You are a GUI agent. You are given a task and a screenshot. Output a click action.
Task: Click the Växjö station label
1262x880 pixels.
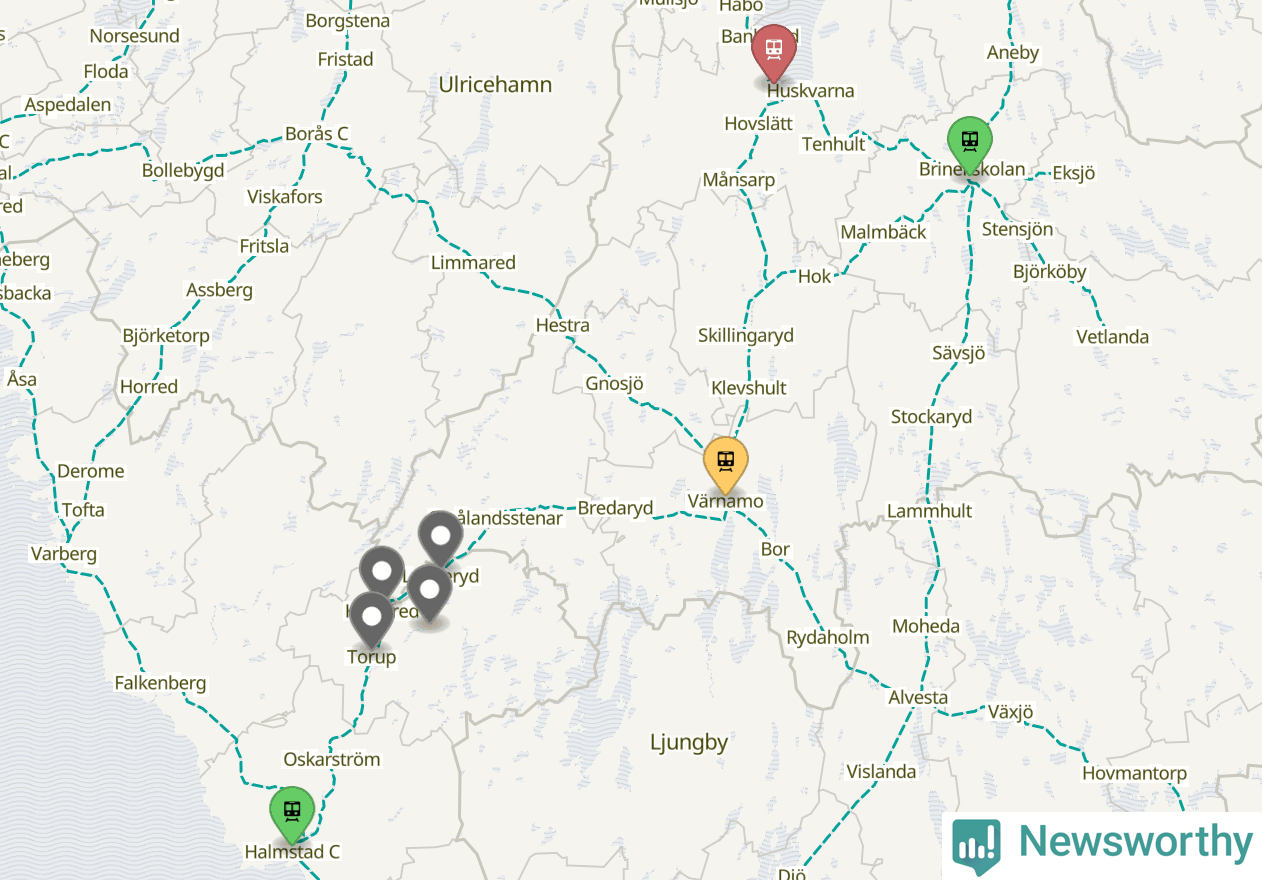[1010, 713]
